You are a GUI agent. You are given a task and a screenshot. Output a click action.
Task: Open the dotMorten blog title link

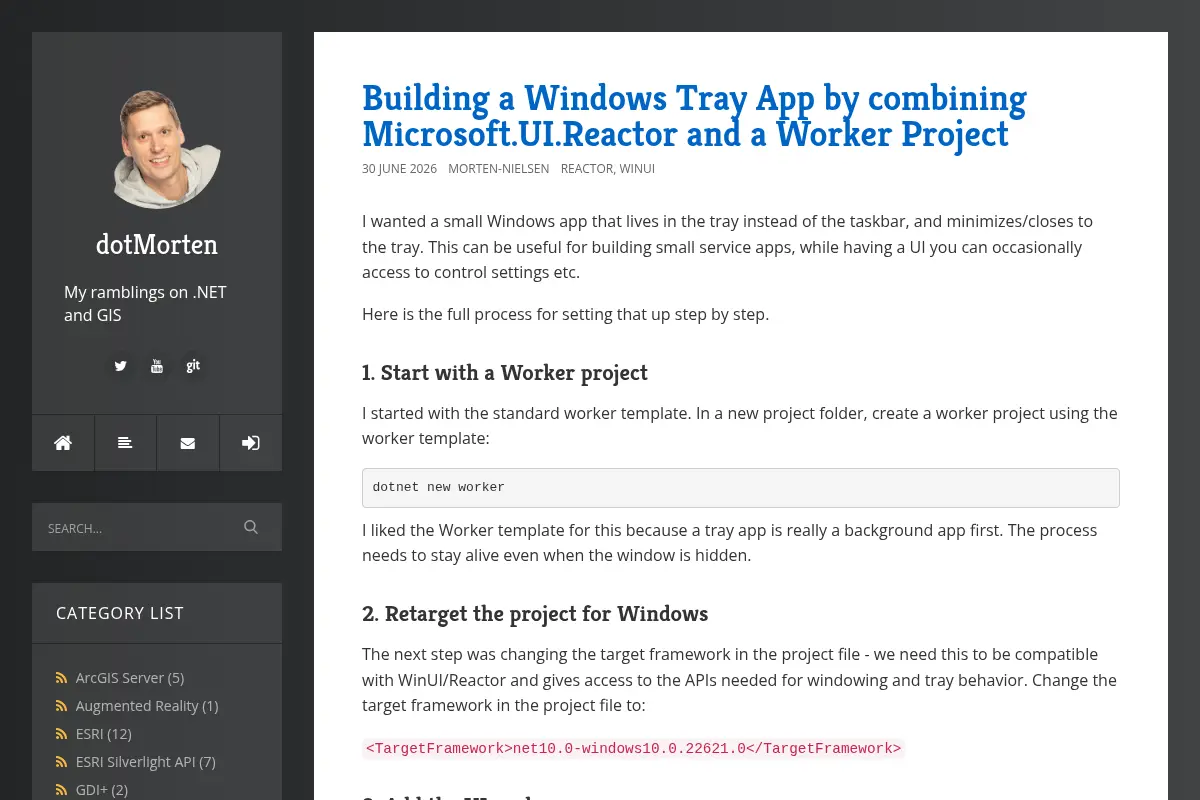tap(157, 245)
